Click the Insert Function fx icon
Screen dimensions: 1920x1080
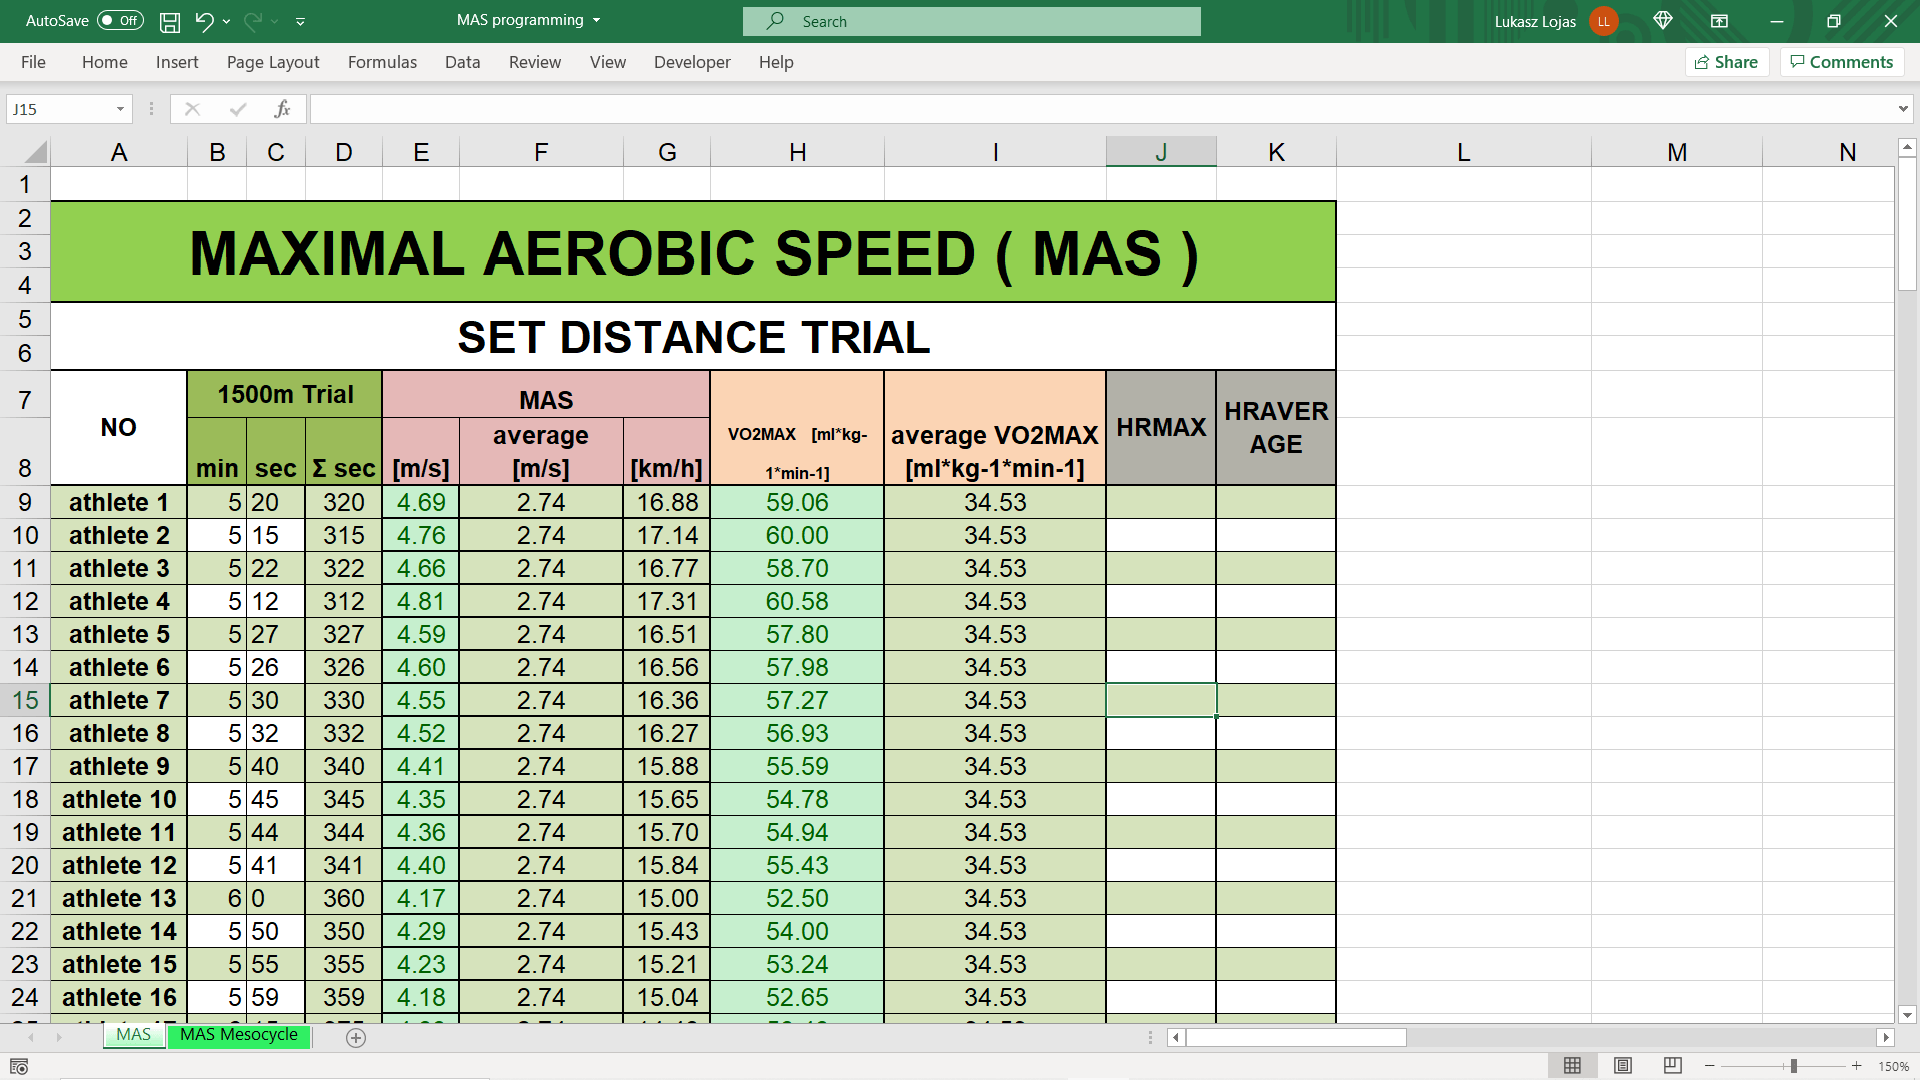tap(282, 109)
